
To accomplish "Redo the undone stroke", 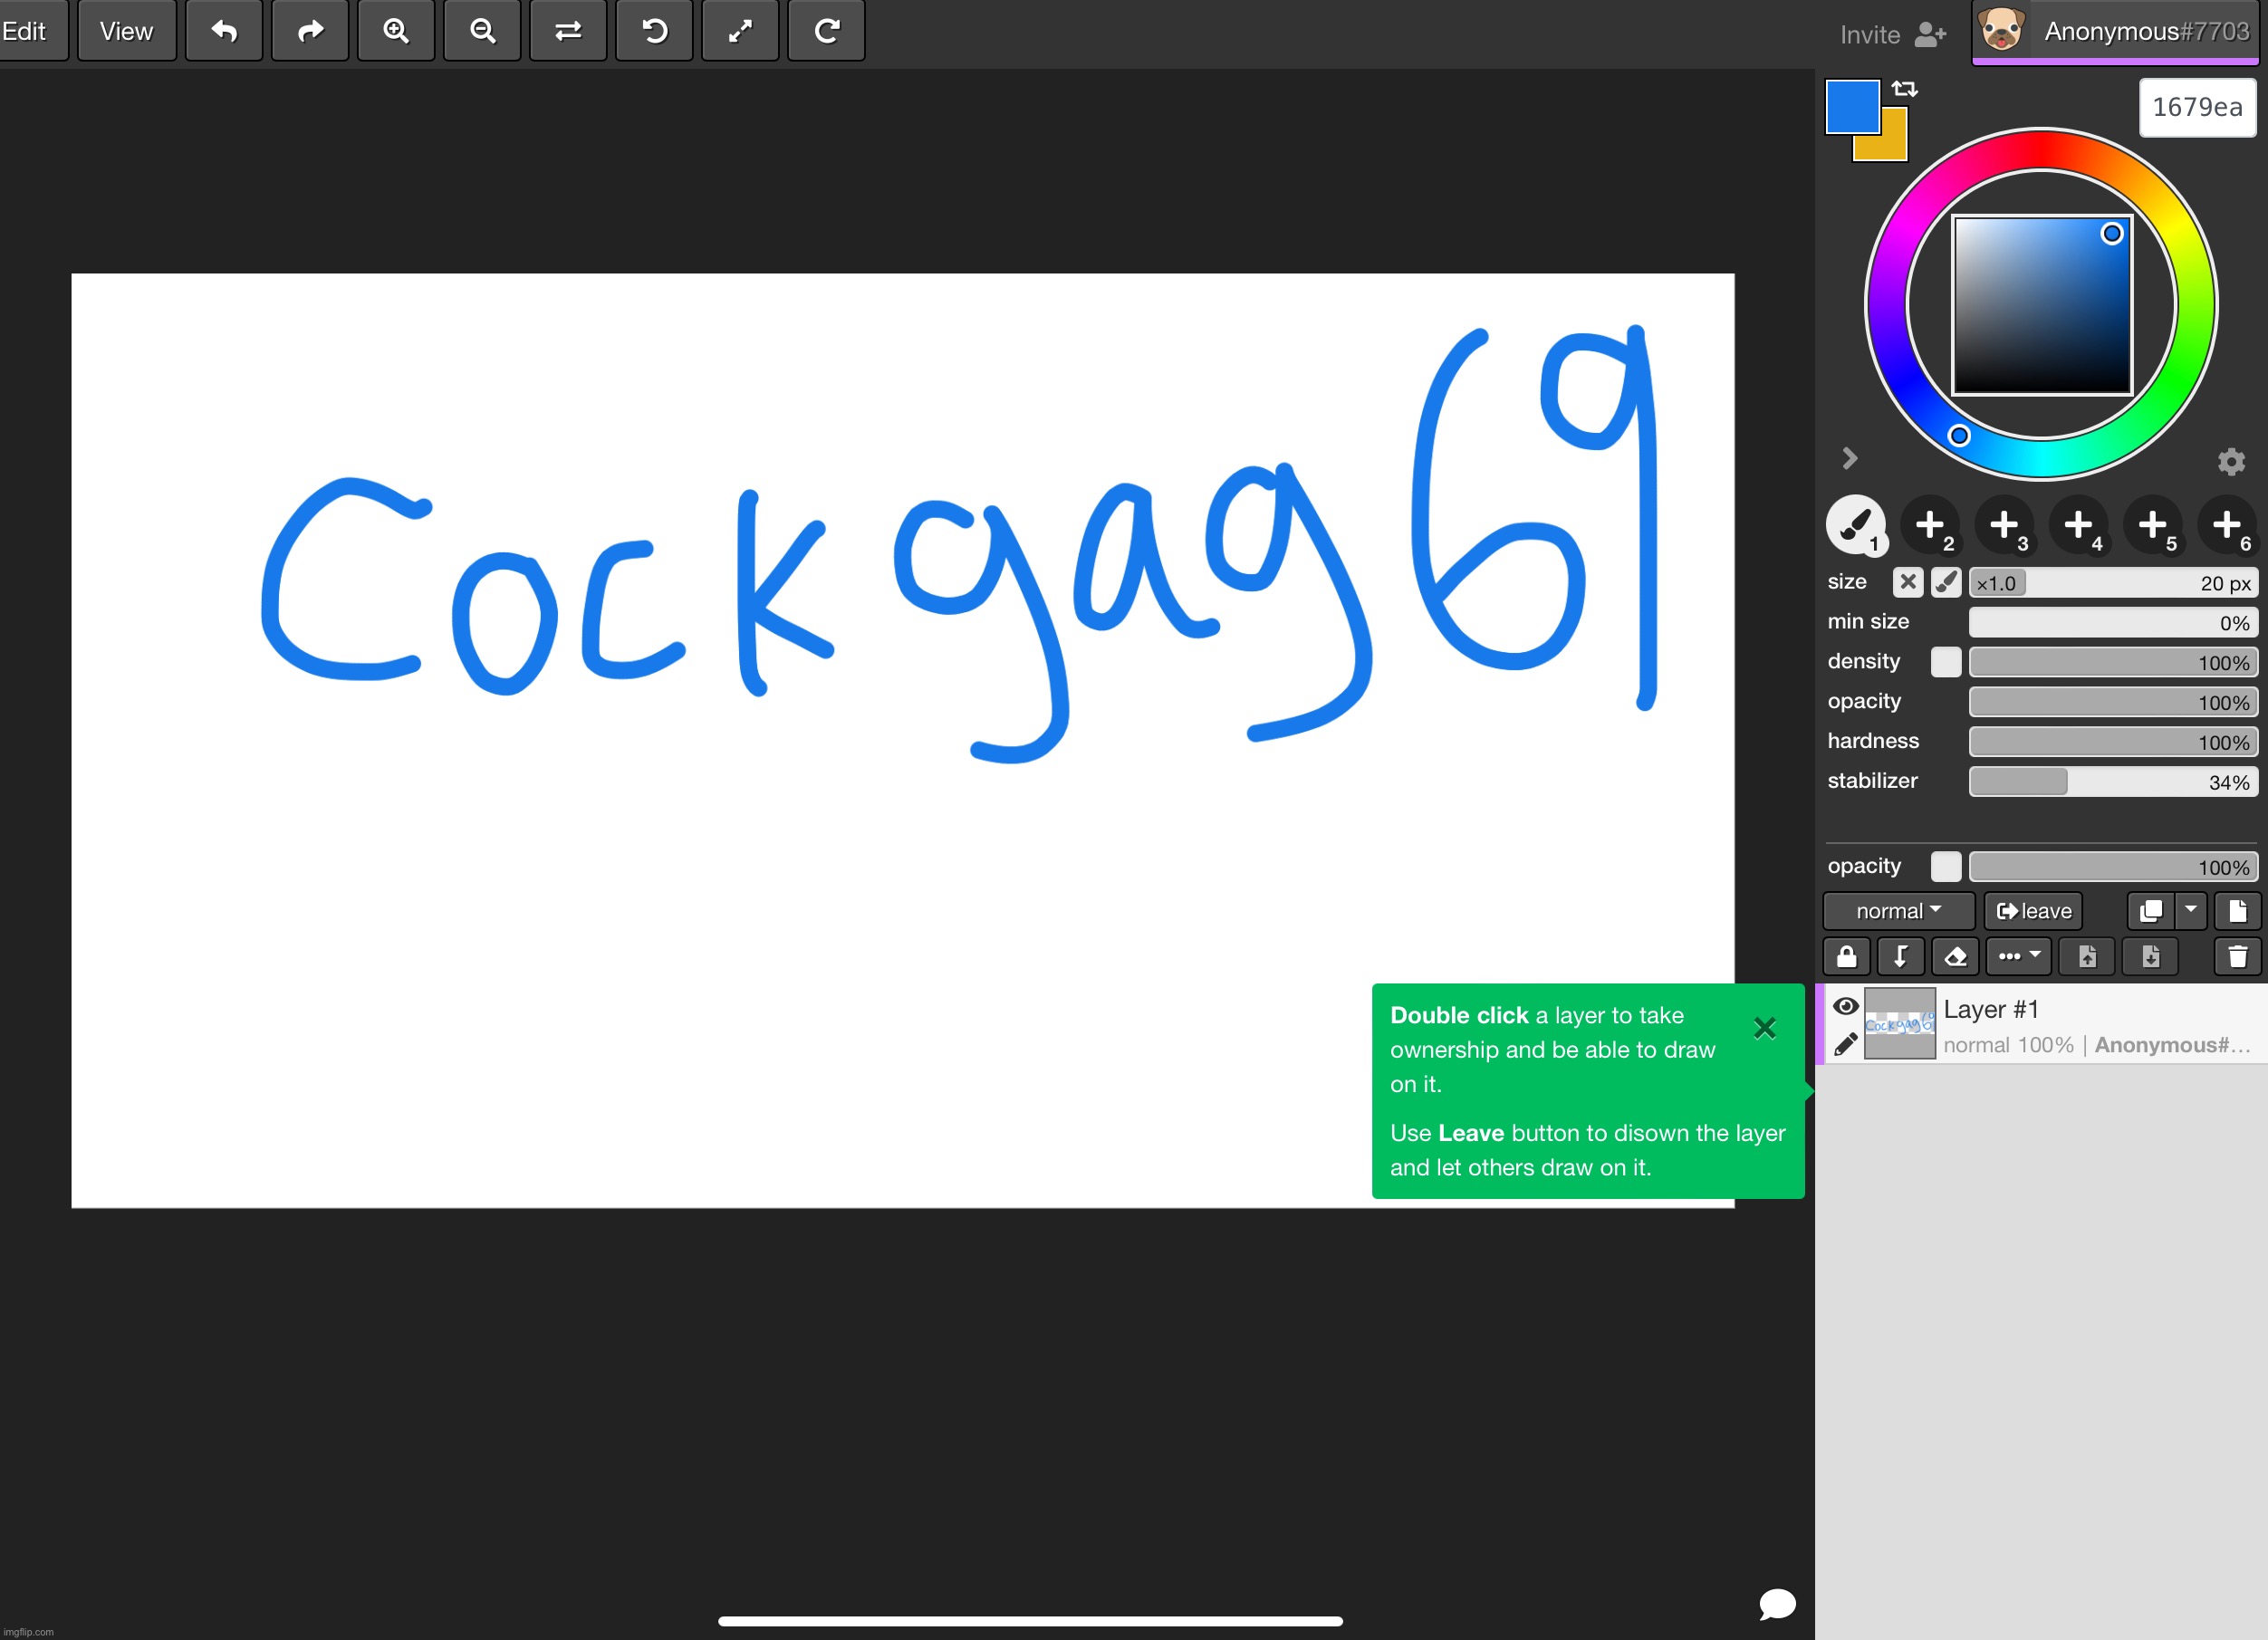I will click(x=310, y=31).
